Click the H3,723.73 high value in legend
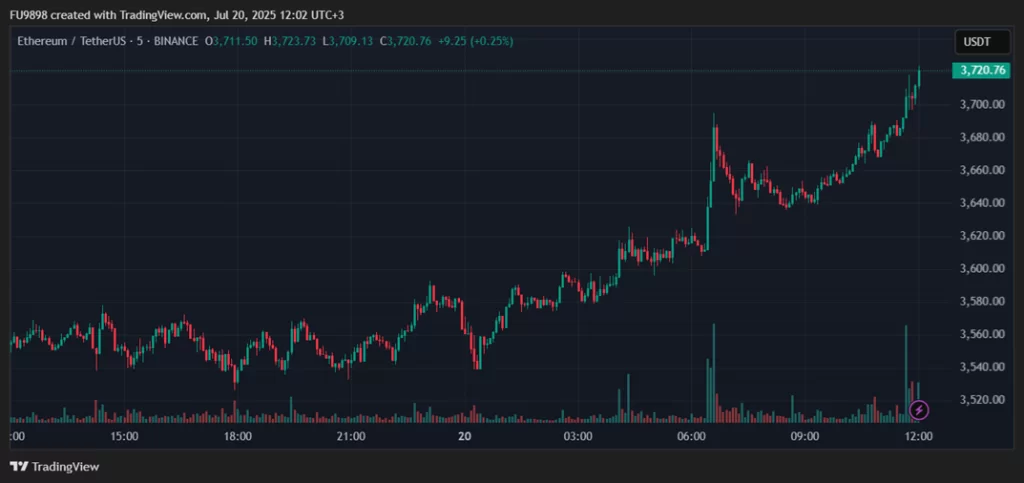 290,41
